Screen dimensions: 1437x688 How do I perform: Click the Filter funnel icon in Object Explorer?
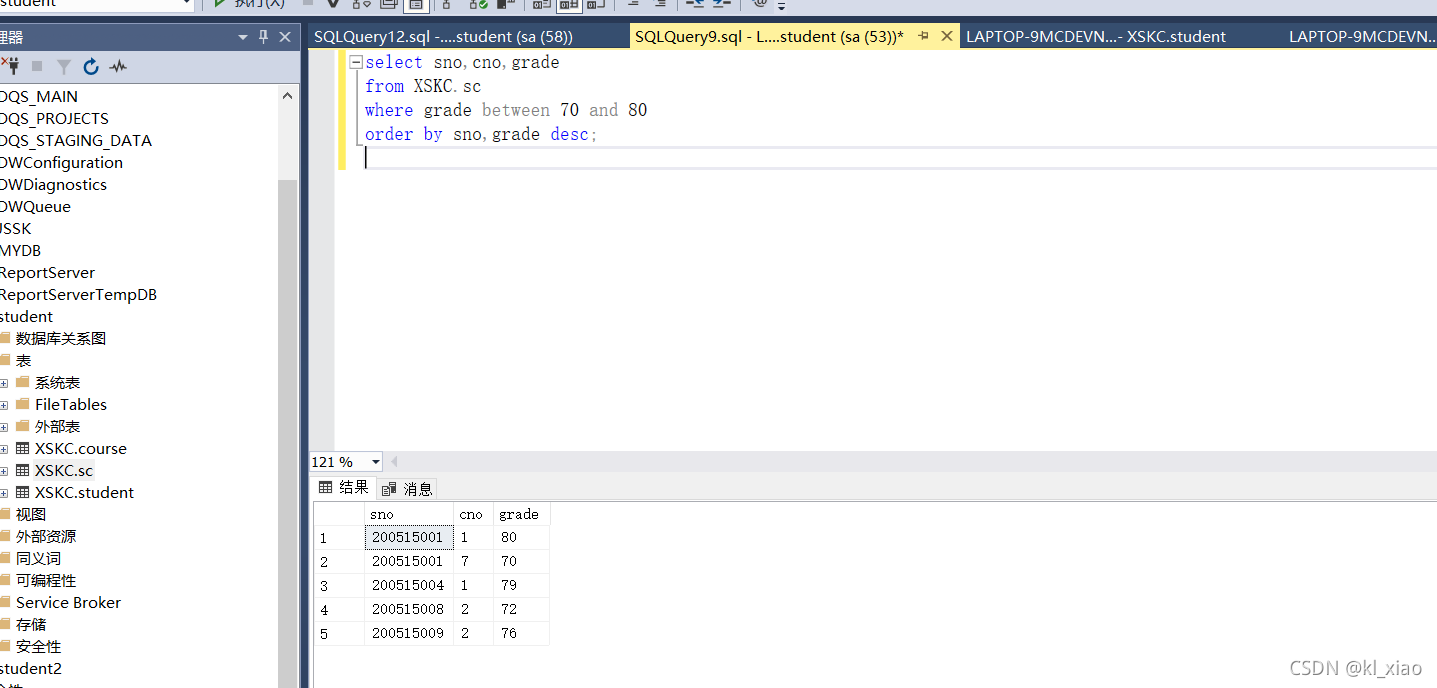(64, 67)
